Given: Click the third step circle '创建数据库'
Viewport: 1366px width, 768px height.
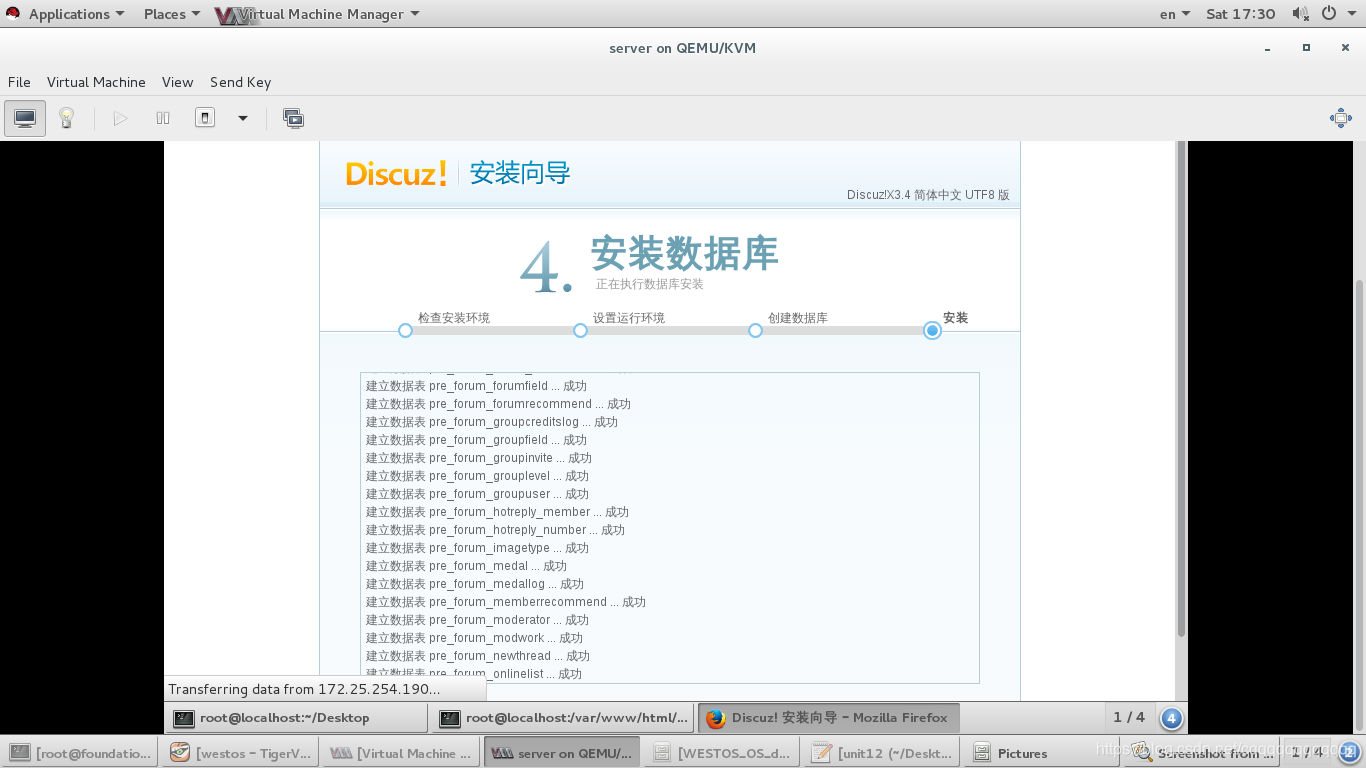Looking at the screenshot, I should 755,331.
